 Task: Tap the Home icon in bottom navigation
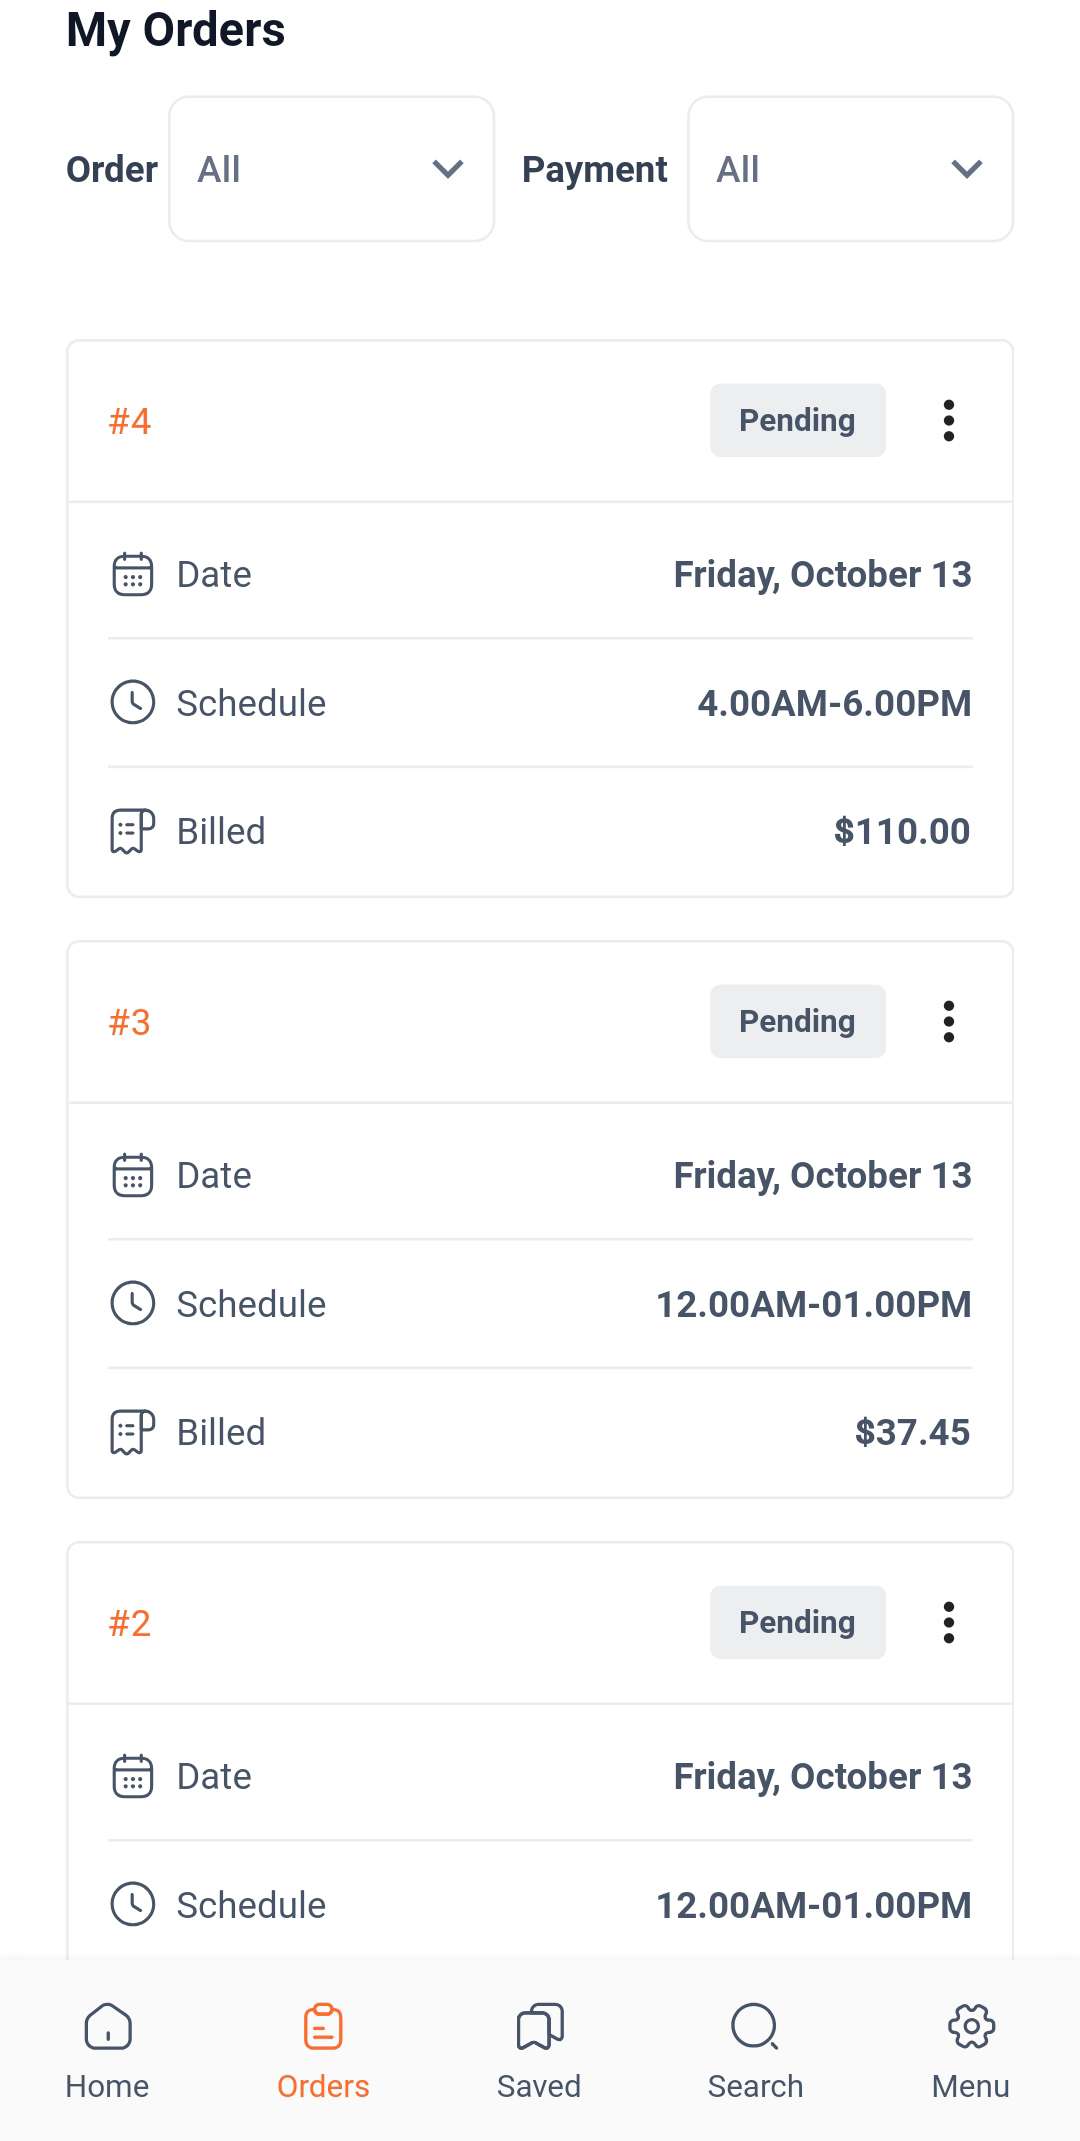click(108, 2027)
